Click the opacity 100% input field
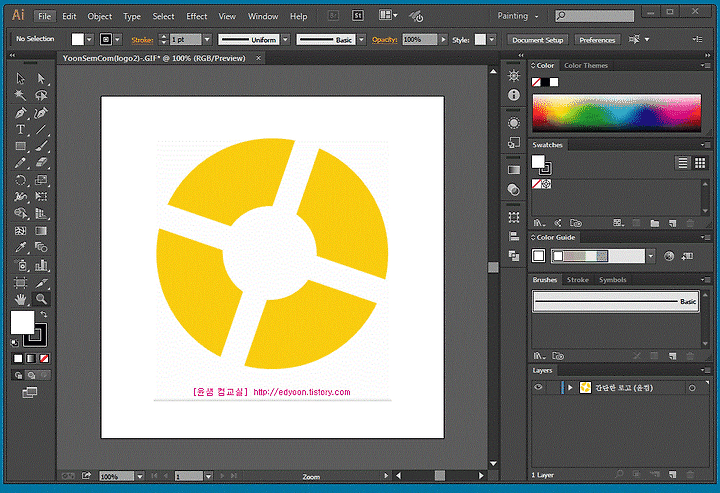The height and width of the screenshot is (493, 720). pyautogui.click(x=420, y=39)
